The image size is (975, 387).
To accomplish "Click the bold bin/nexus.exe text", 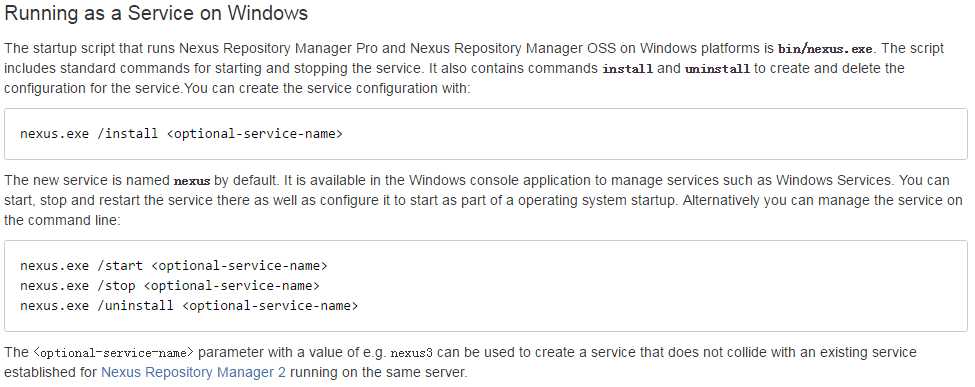I will (x=826, y=49).
